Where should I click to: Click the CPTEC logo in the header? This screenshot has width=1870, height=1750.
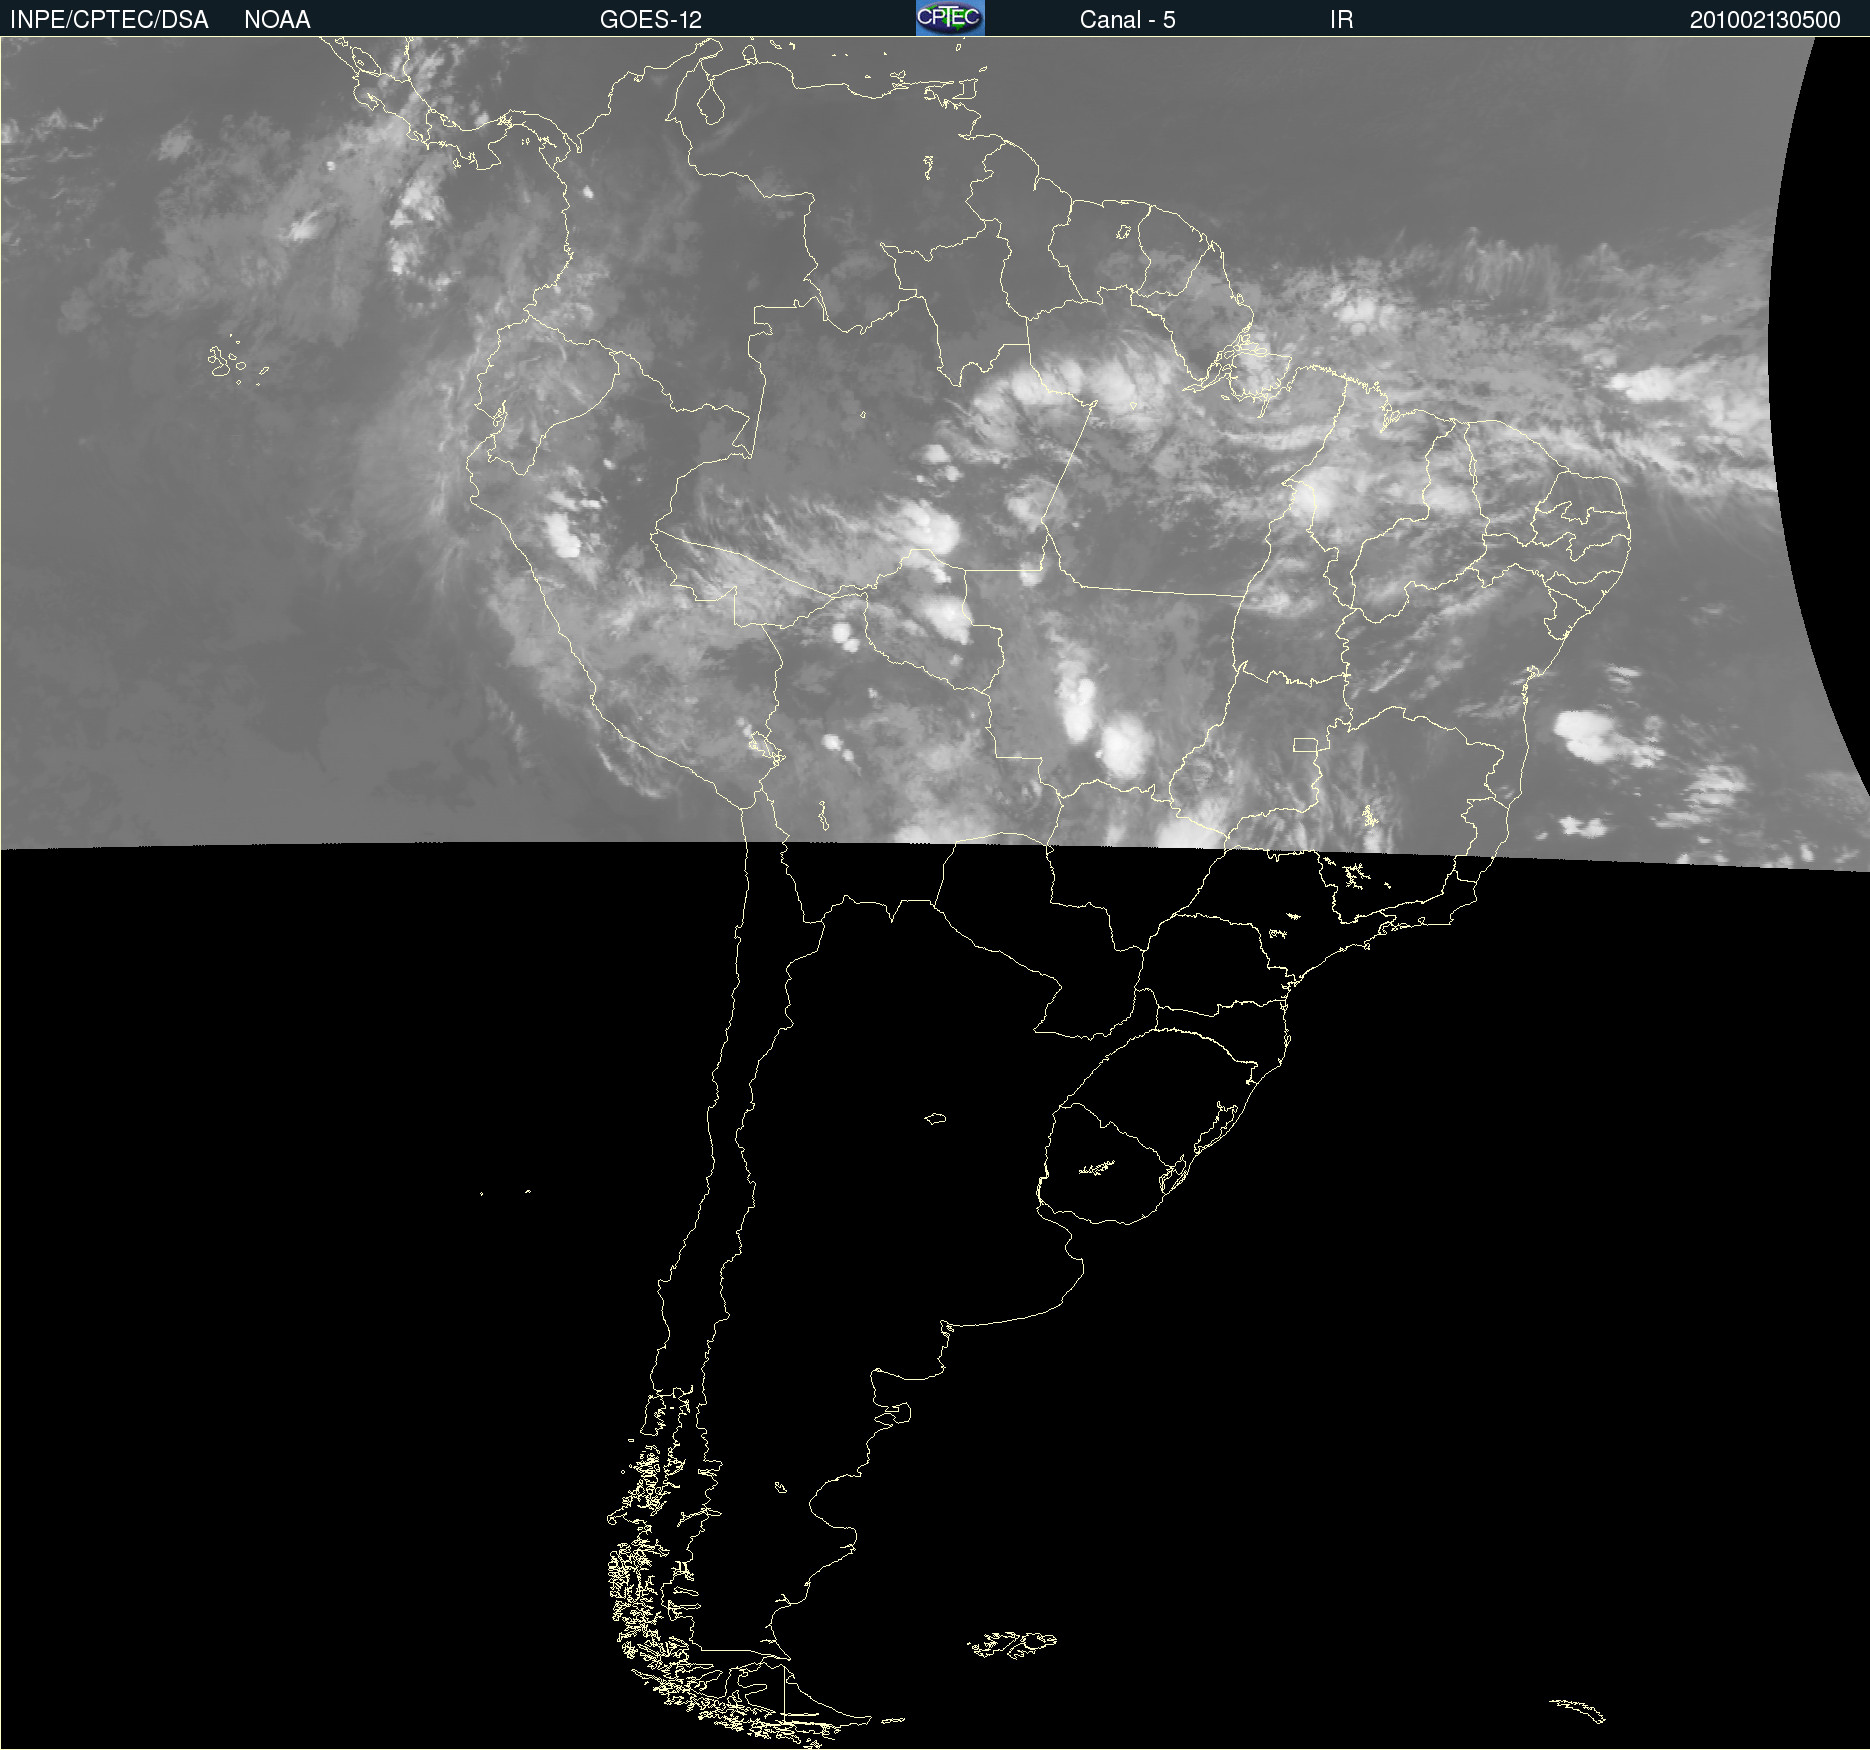(950, 18)
